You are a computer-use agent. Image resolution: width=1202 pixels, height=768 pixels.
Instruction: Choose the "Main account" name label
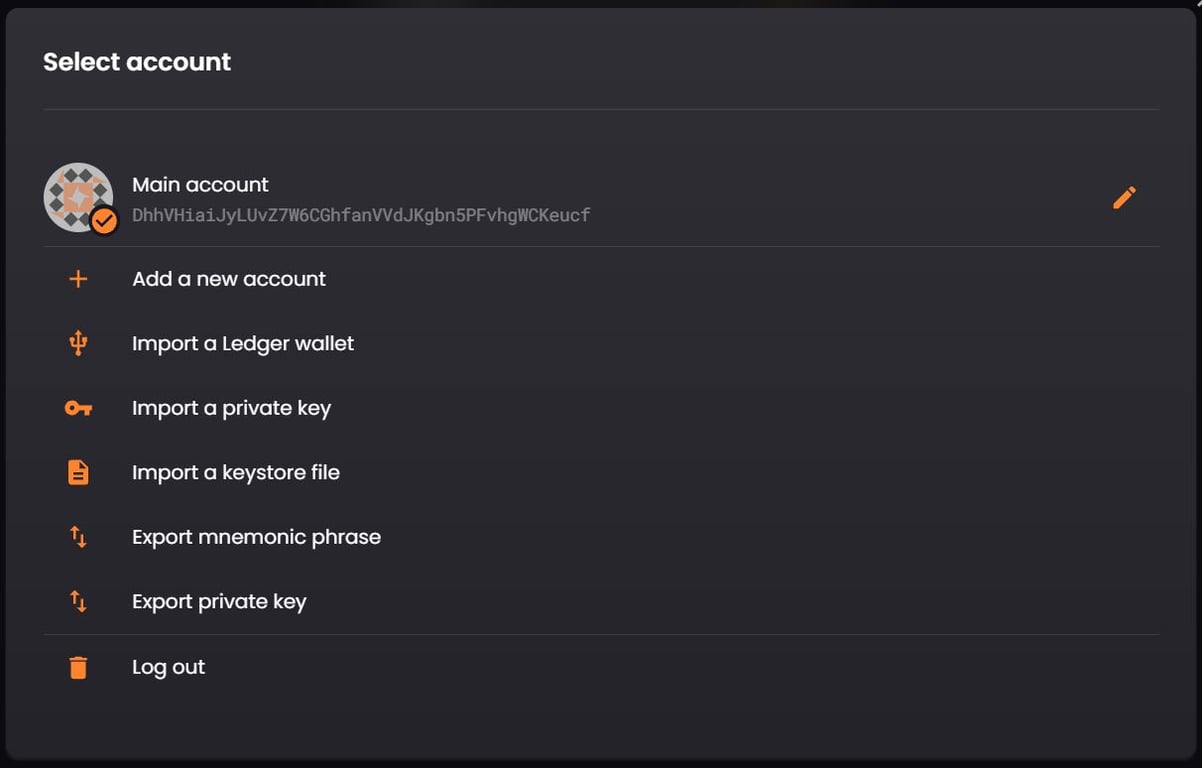click(200, 185)
